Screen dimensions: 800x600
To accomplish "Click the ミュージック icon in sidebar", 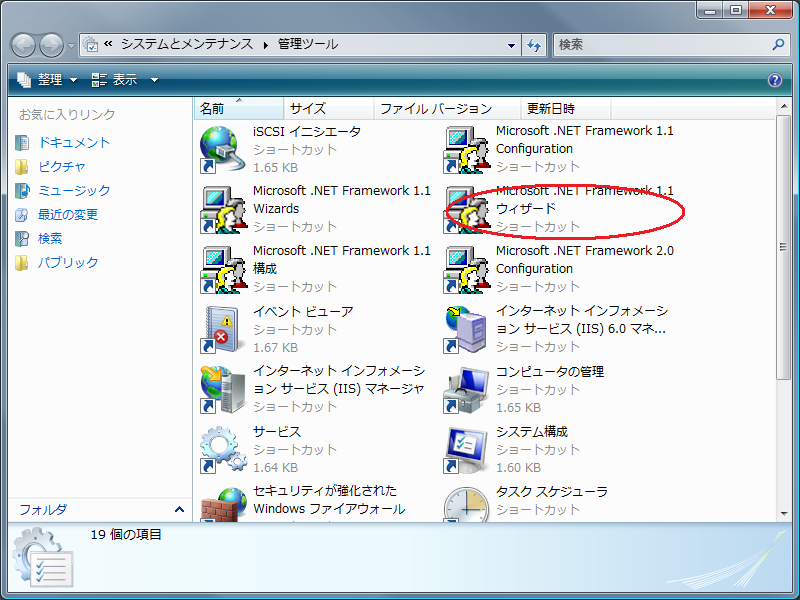I will 22,191.
